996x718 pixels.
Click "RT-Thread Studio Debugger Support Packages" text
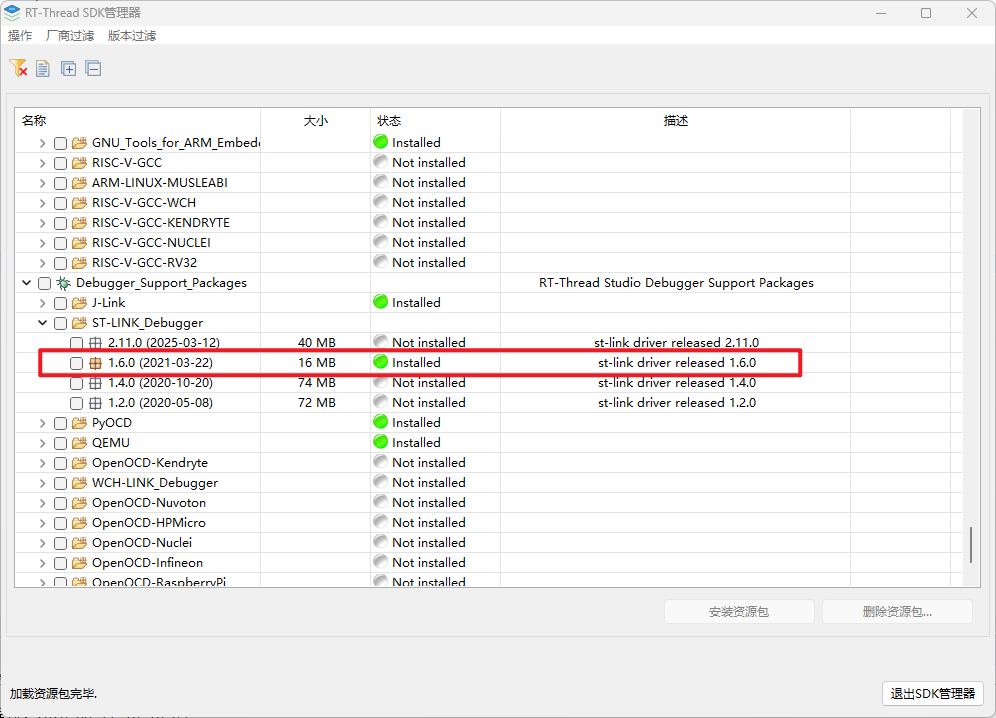coord(676,283)
